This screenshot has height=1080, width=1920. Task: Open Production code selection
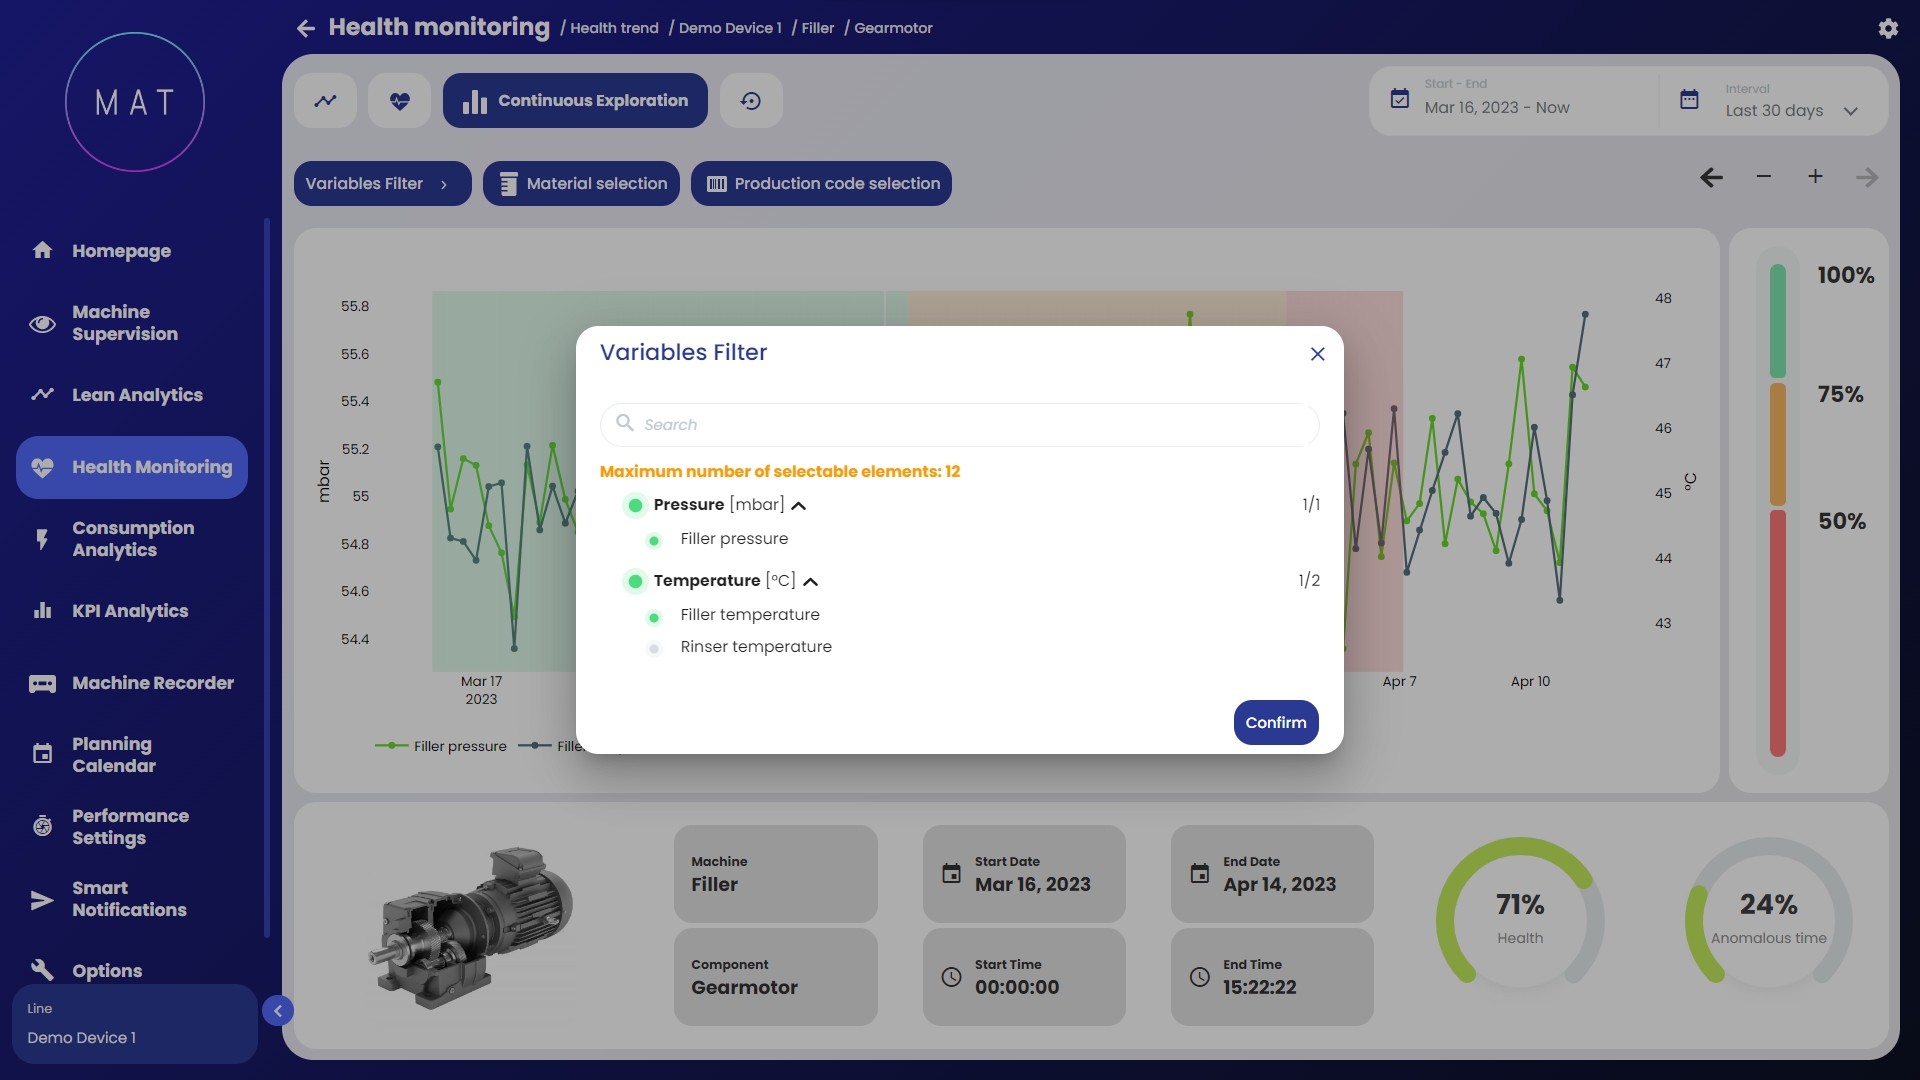tap(821, 184)
